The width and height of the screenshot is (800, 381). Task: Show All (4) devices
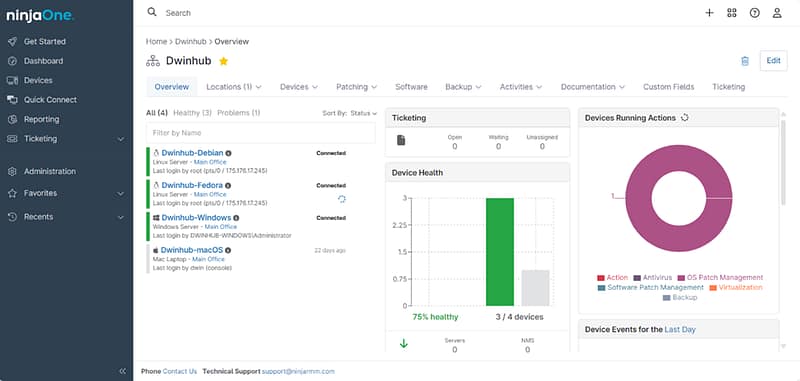tap(157, 113)
